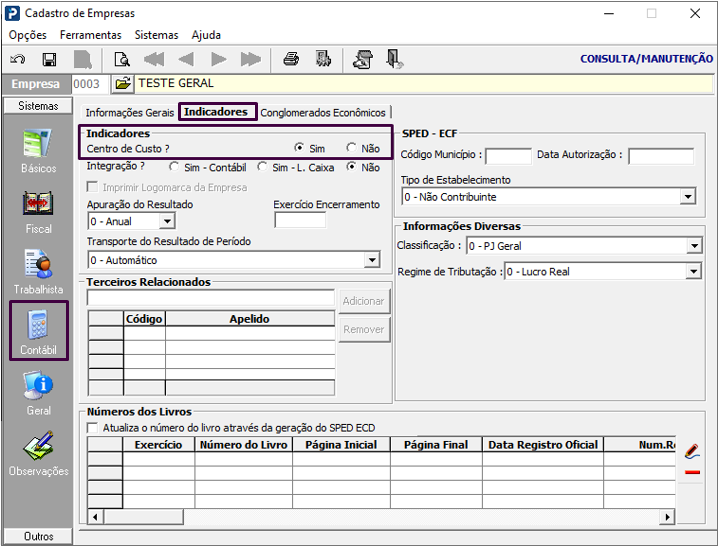Click the Código Município input field

(508, 156)
